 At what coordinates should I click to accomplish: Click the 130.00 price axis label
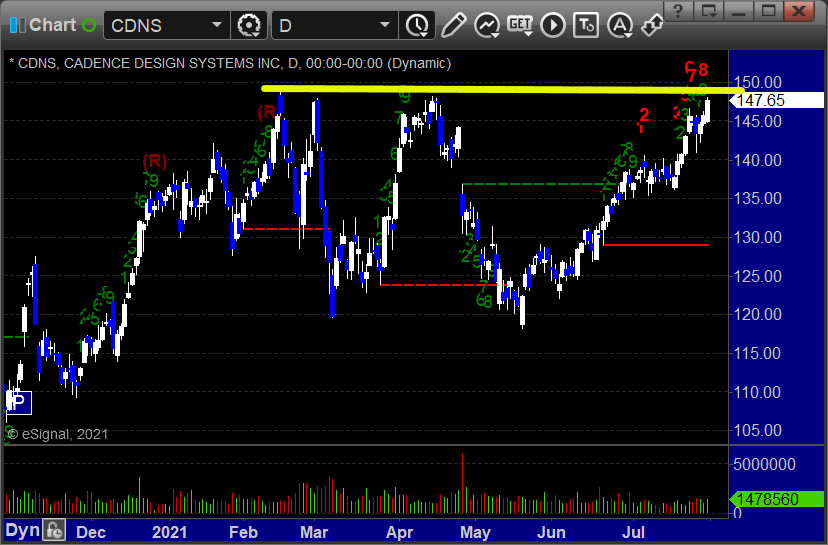[x=758, y=237]
